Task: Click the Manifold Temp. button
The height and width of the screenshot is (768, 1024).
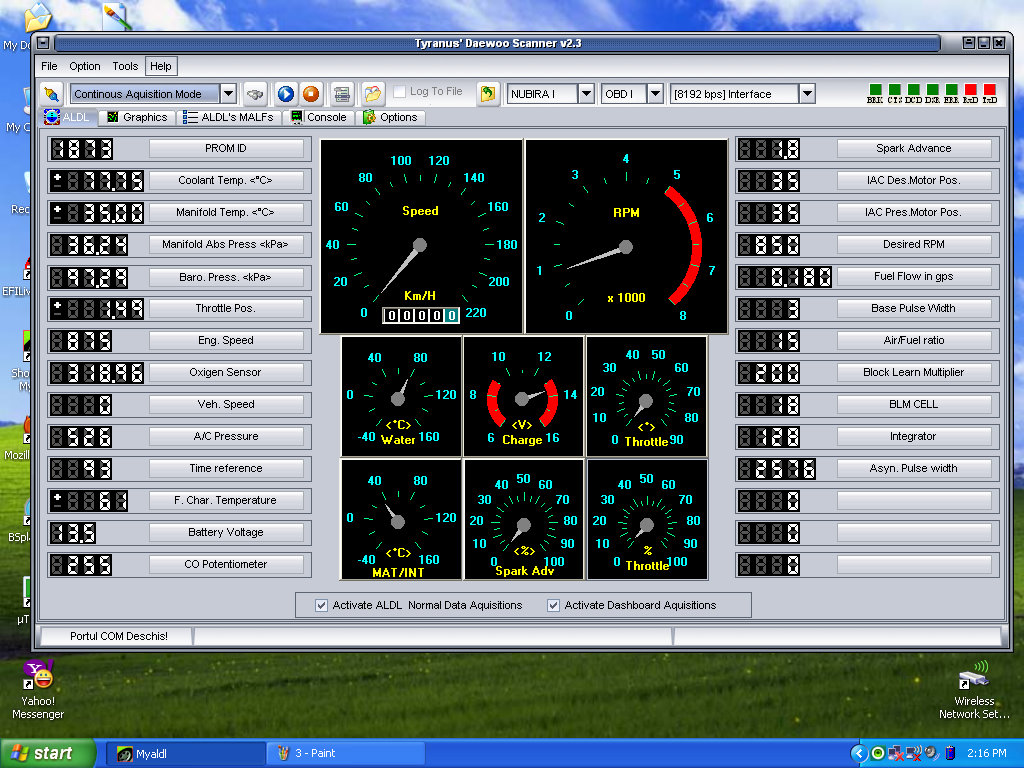Action: click(226, 212)
